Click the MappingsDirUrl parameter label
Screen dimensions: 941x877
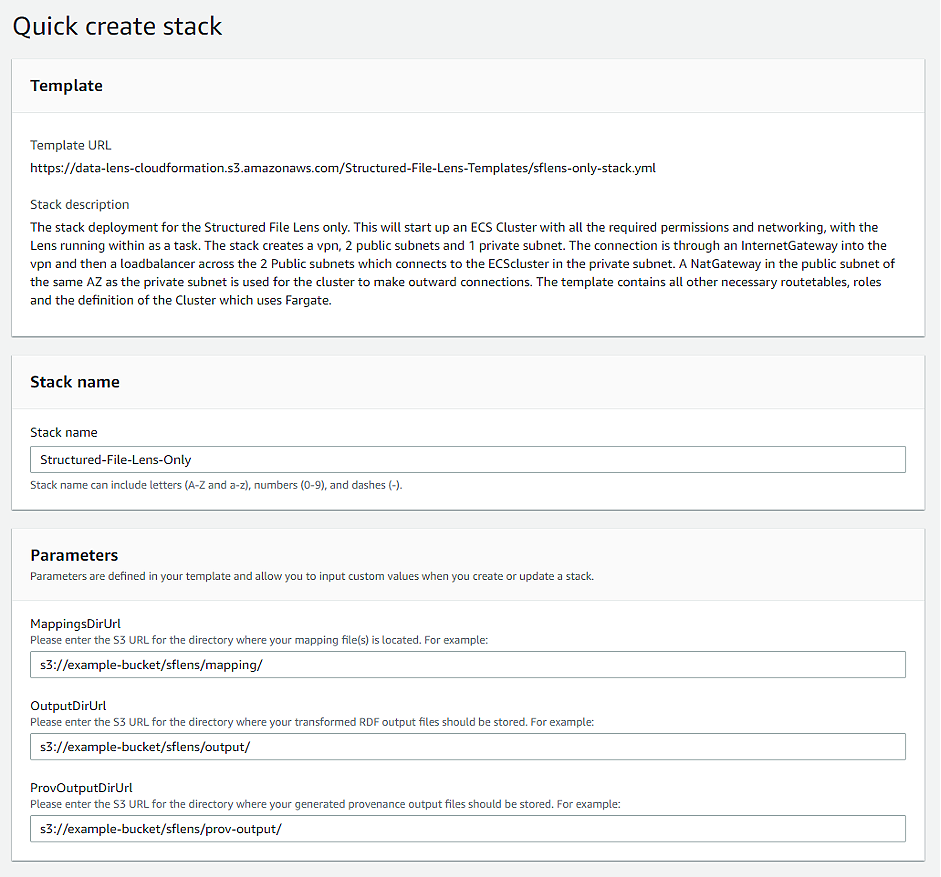(x=76, y=624)
